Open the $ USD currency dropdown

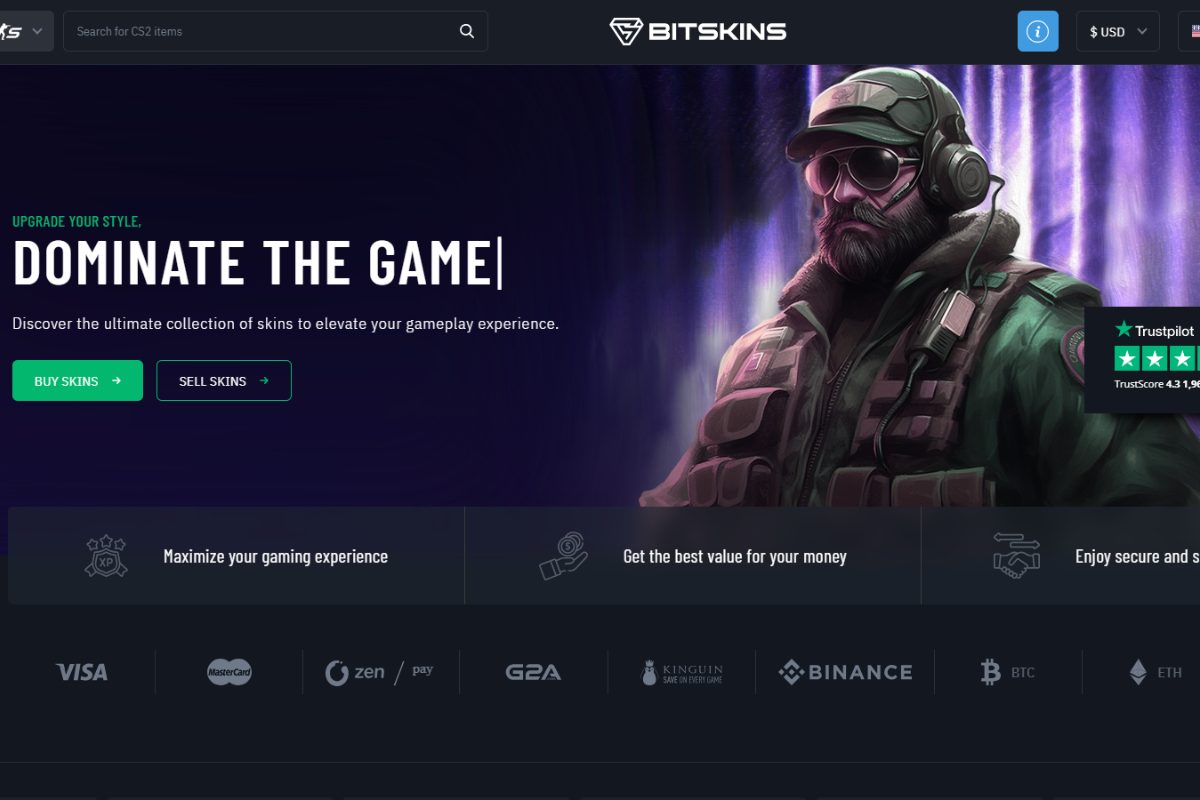pyautogui.click(x=1117, y=31)
